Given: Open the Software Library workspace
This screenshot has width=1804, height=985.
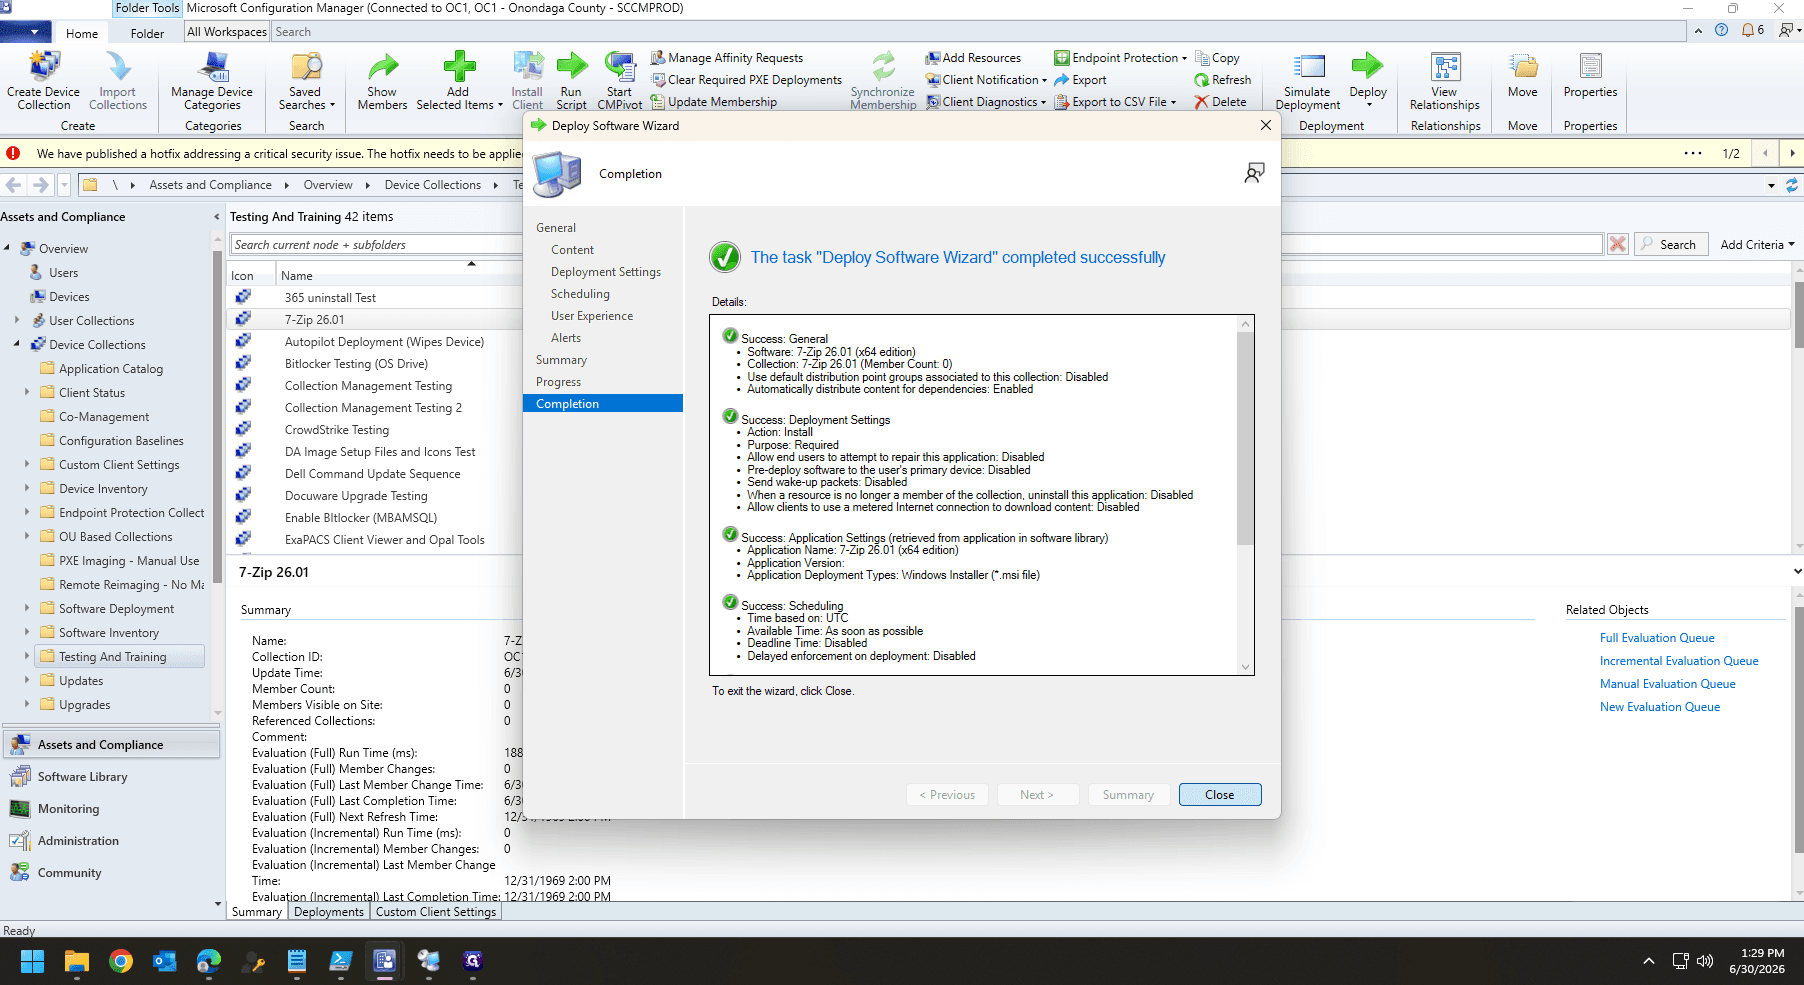Looking at the screenshot, I should coord(82,777).
